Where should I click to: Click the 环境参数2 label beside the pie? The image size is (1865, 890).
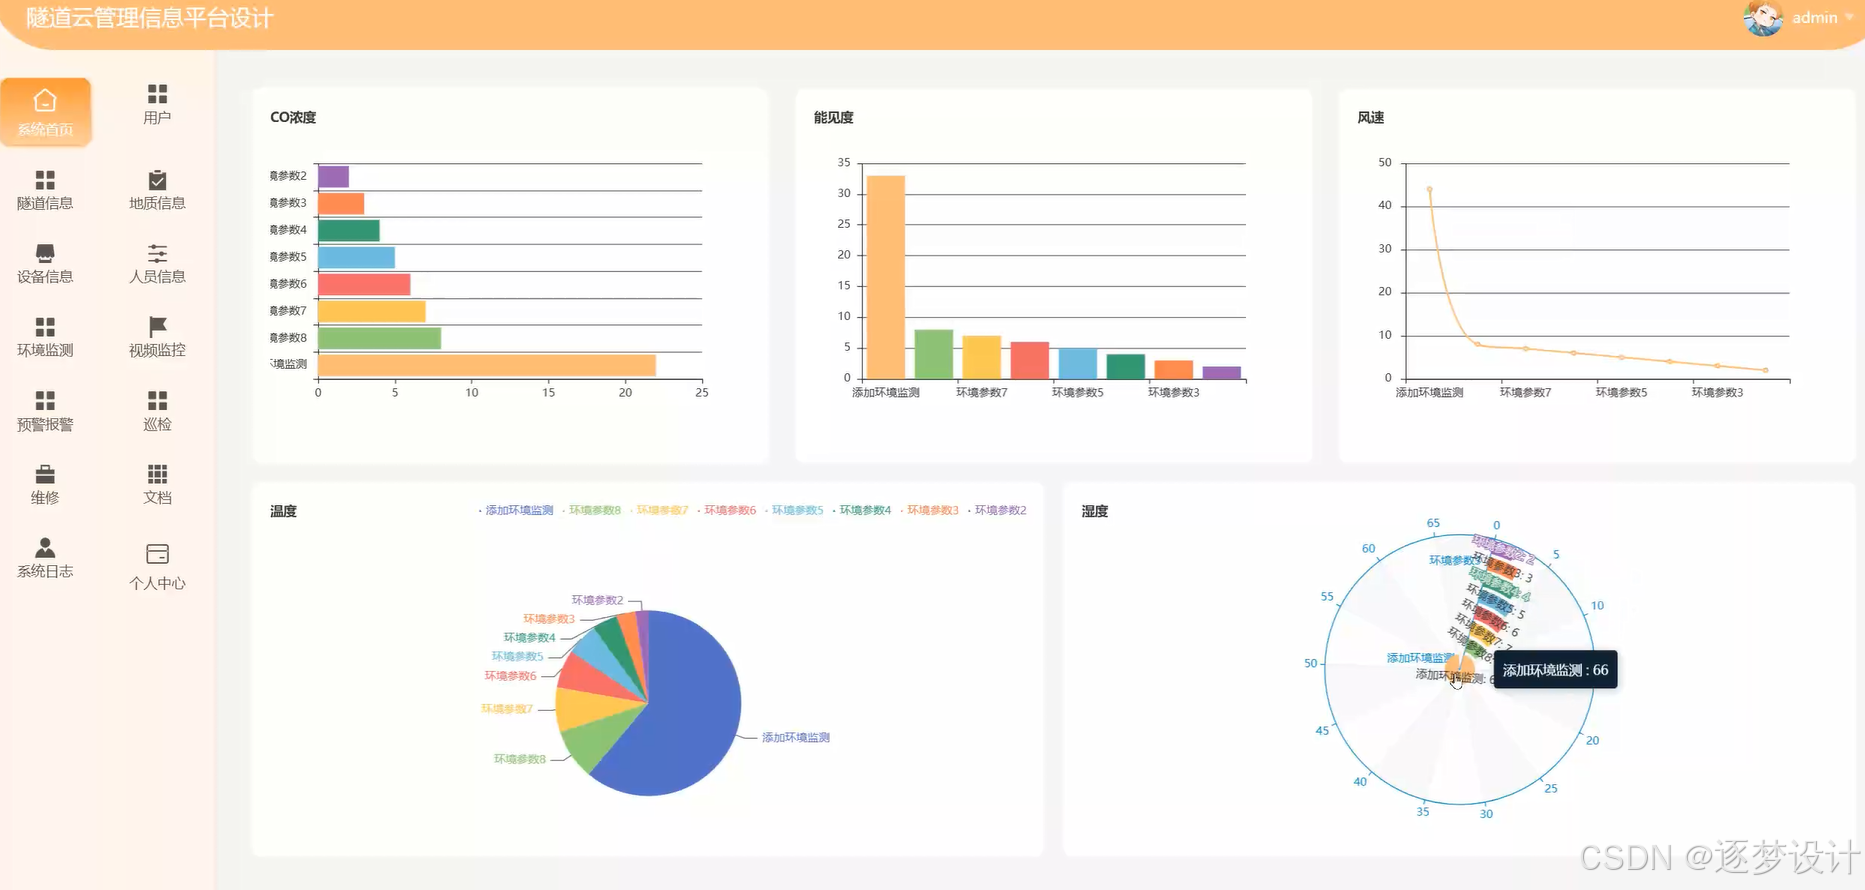[597, 600]
